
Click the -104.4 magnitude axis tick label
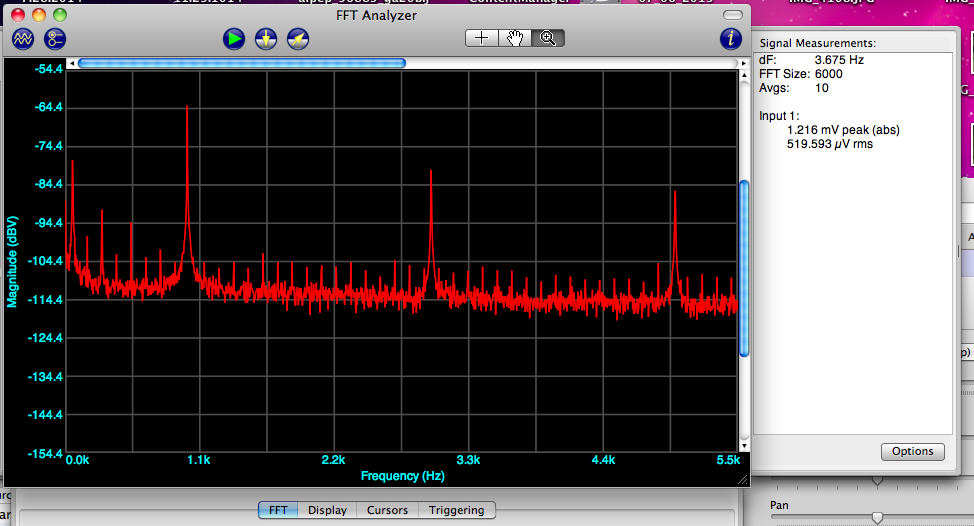tap(46, 261)
